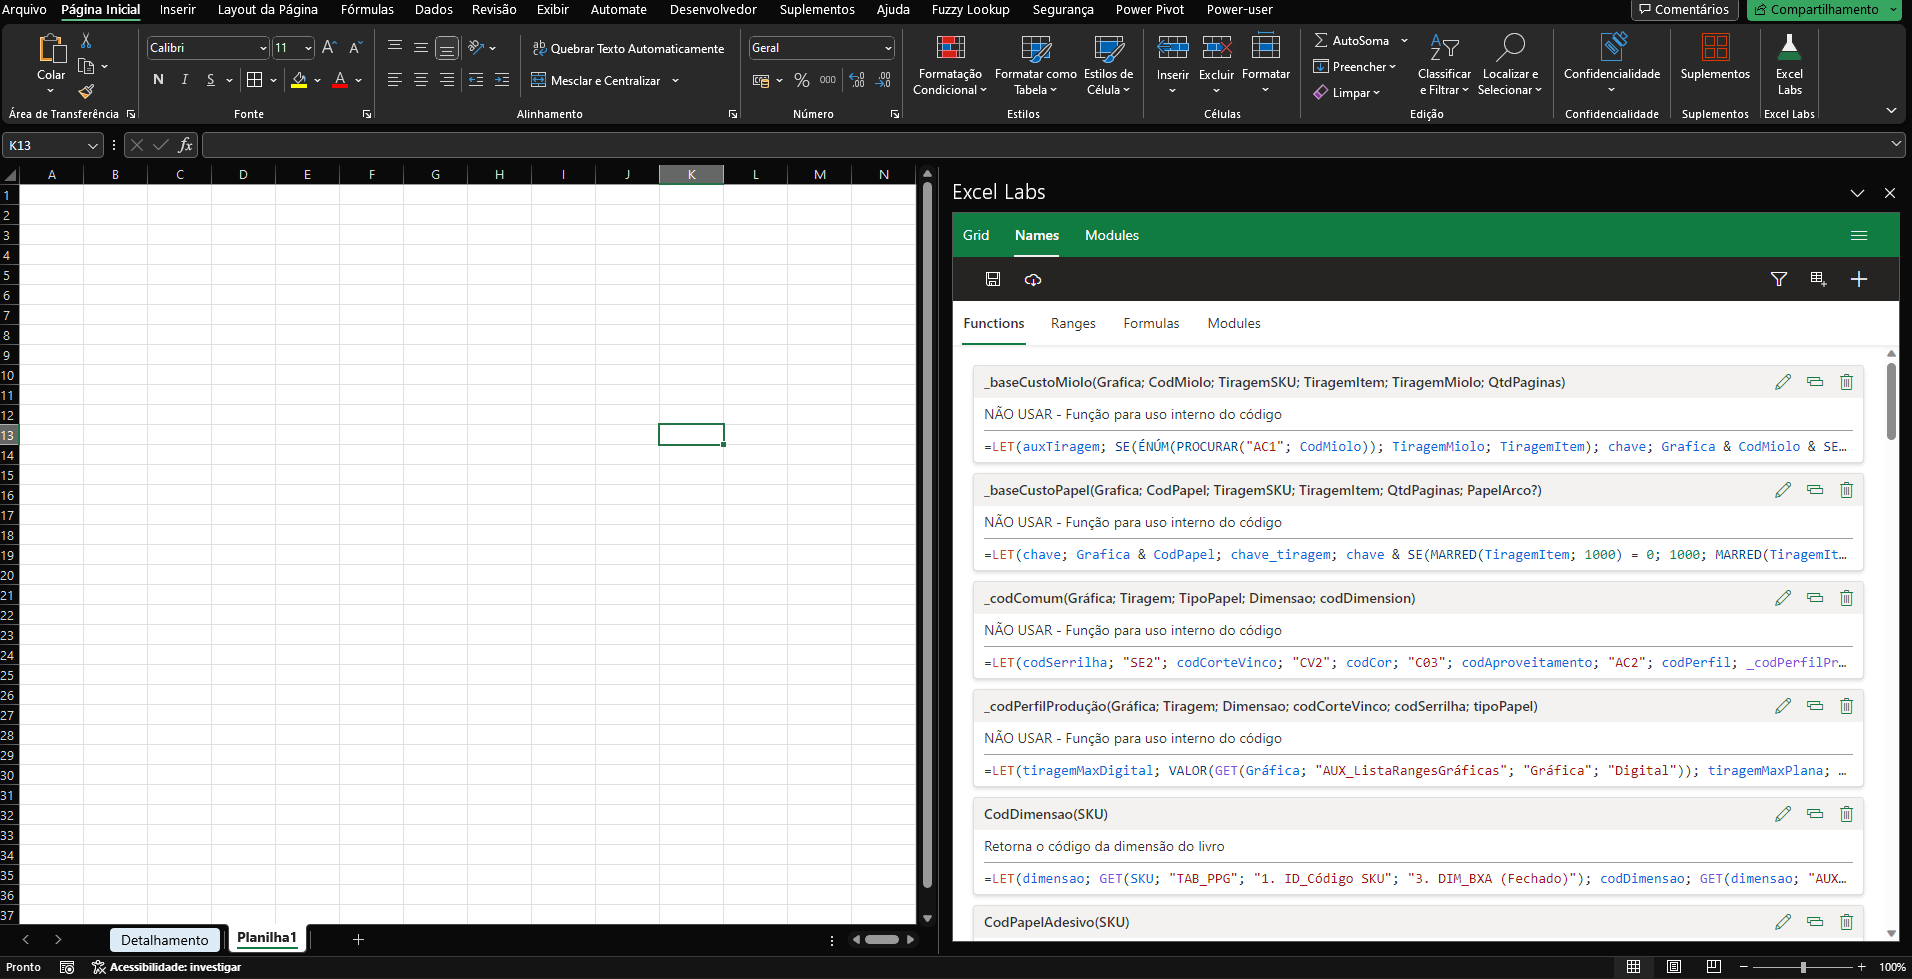
Task: Click the insert function fx icon
Action: tap(185, 145)
